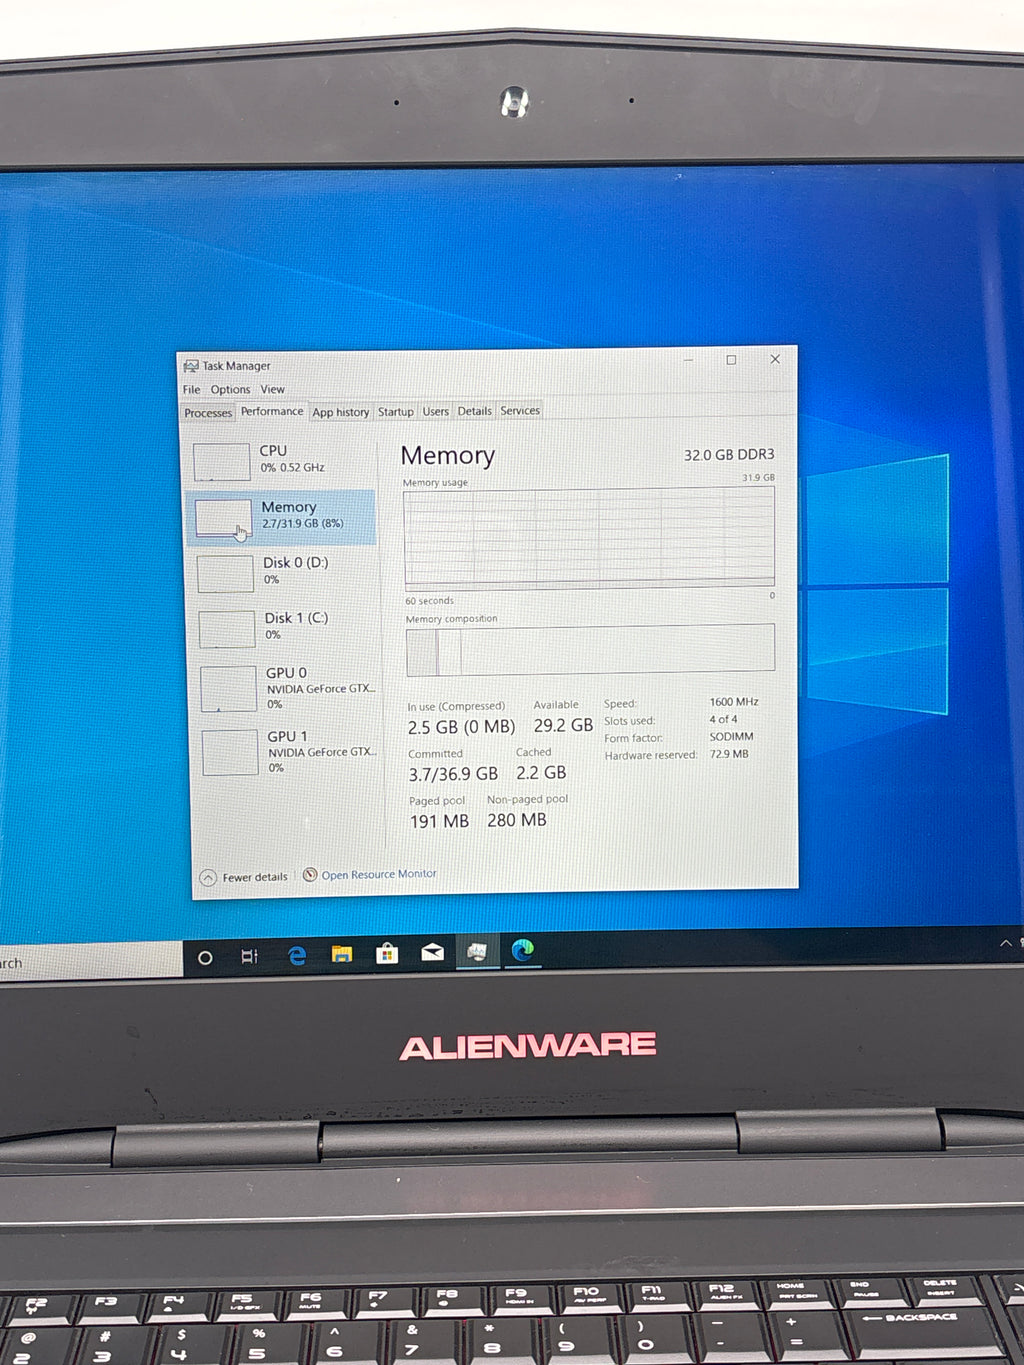The width and height of the screenshot is (1024, 1365).
Task: Click the memory composition bar
Action: point(590,650)
